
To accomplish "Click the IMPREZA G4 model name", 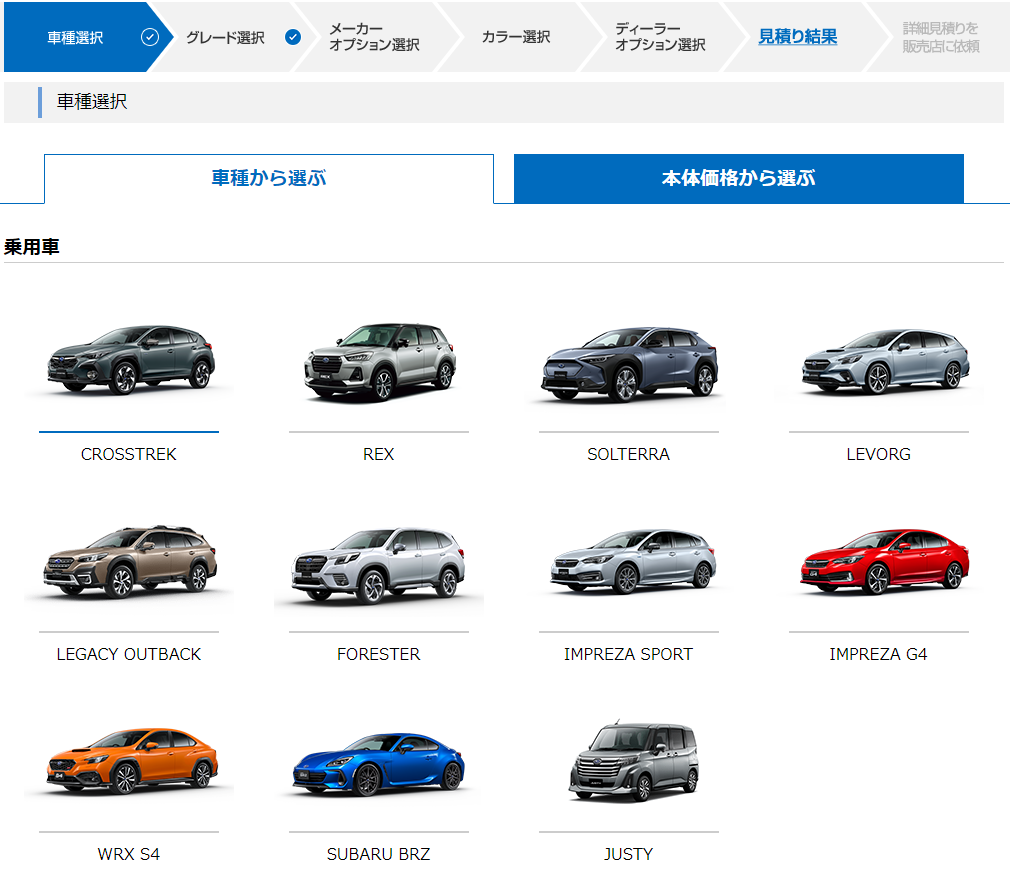I will (879, 654).
